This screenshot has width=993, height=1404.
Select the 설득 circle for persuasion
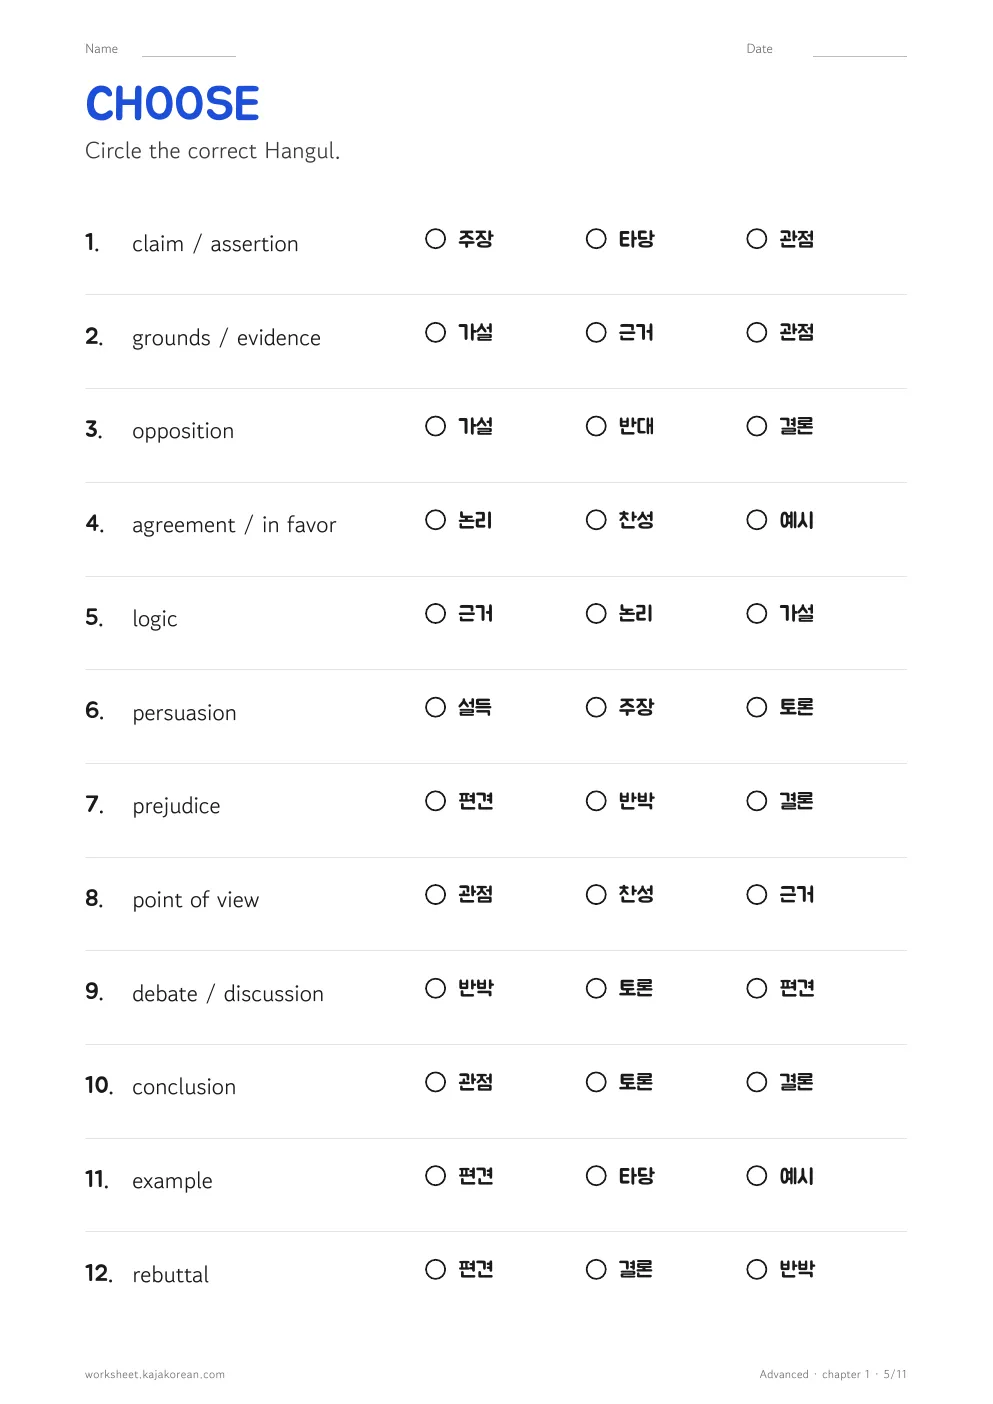(x=435, y=707)
